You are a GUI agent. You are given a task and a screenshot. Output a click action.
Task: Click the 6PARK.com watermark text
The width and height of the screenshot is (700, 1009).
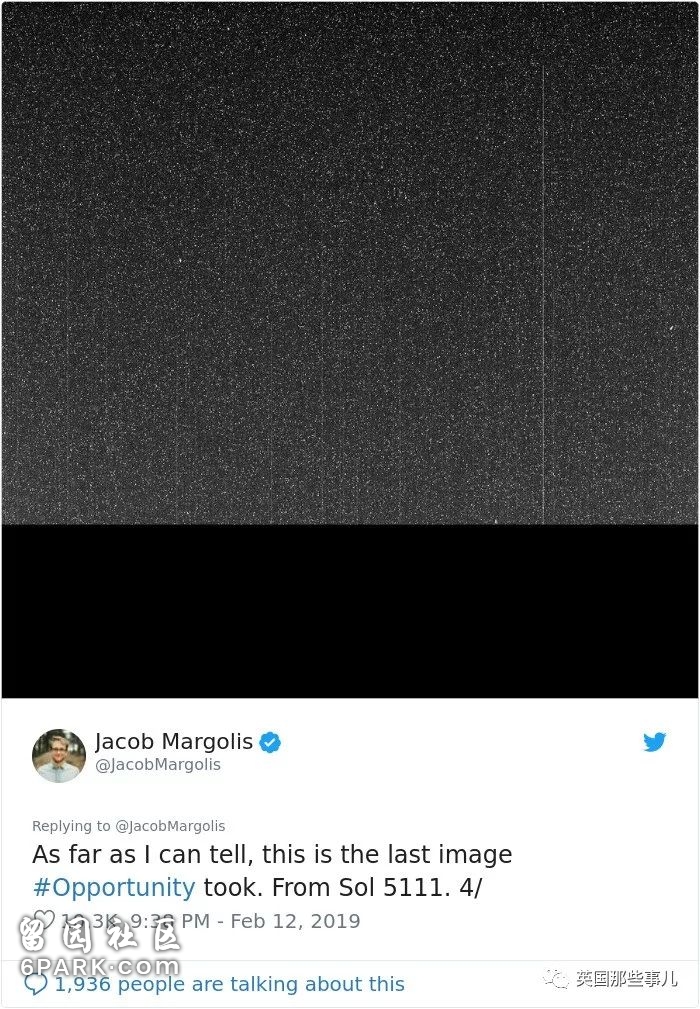click(100, 967)
